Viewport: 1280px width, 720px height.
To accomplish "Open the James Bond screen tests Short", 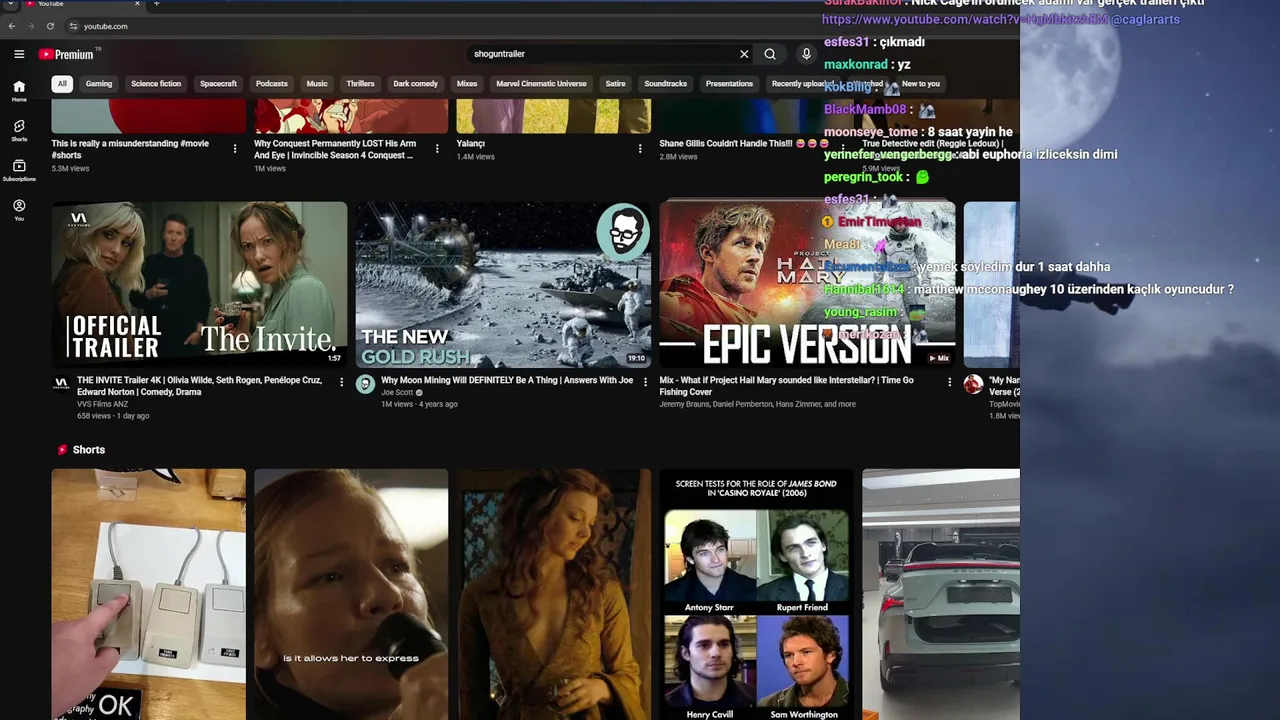I will 756,594.
